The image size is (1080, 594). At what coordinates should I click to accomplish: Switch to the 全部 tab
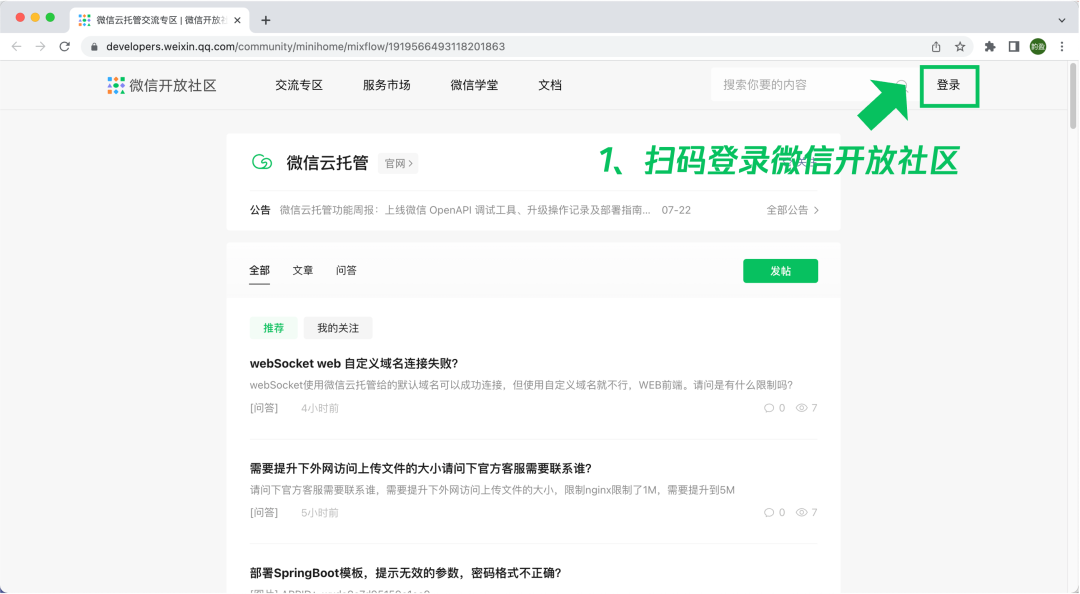click(260, 271)
